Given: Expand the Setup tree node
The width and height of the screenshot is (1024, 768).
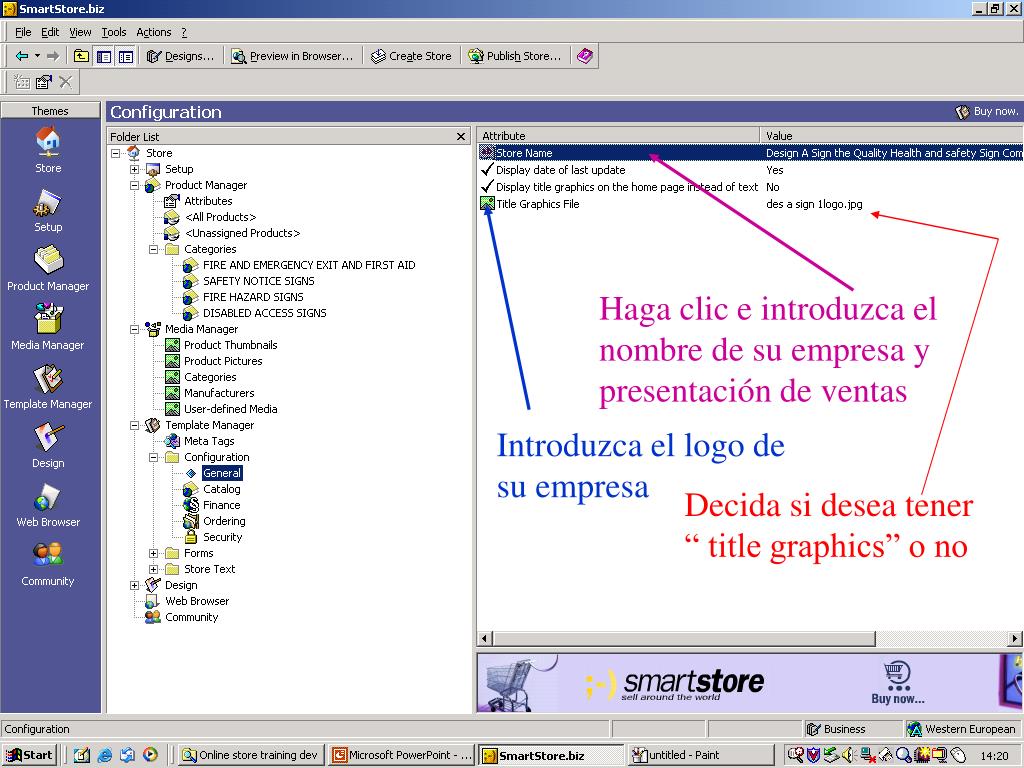Looking at the screenshot, I should click(x=135, y=169).
